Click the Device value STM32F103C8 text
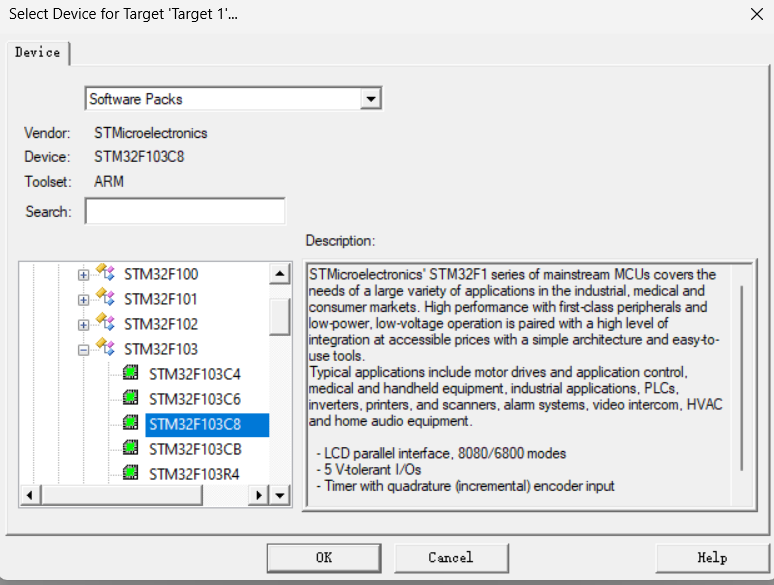 tap(139, 157)
